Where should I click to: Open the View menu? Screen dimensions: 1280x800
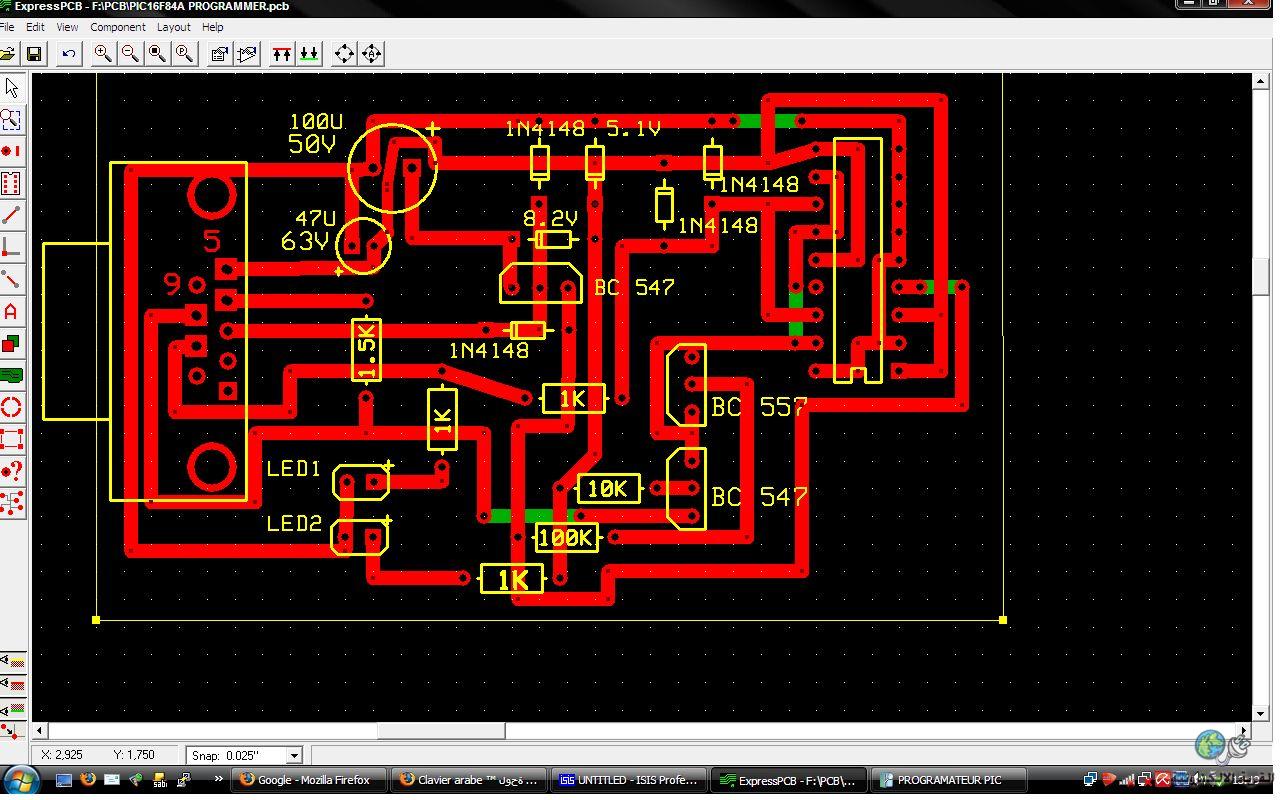click(x=67, y=27)
